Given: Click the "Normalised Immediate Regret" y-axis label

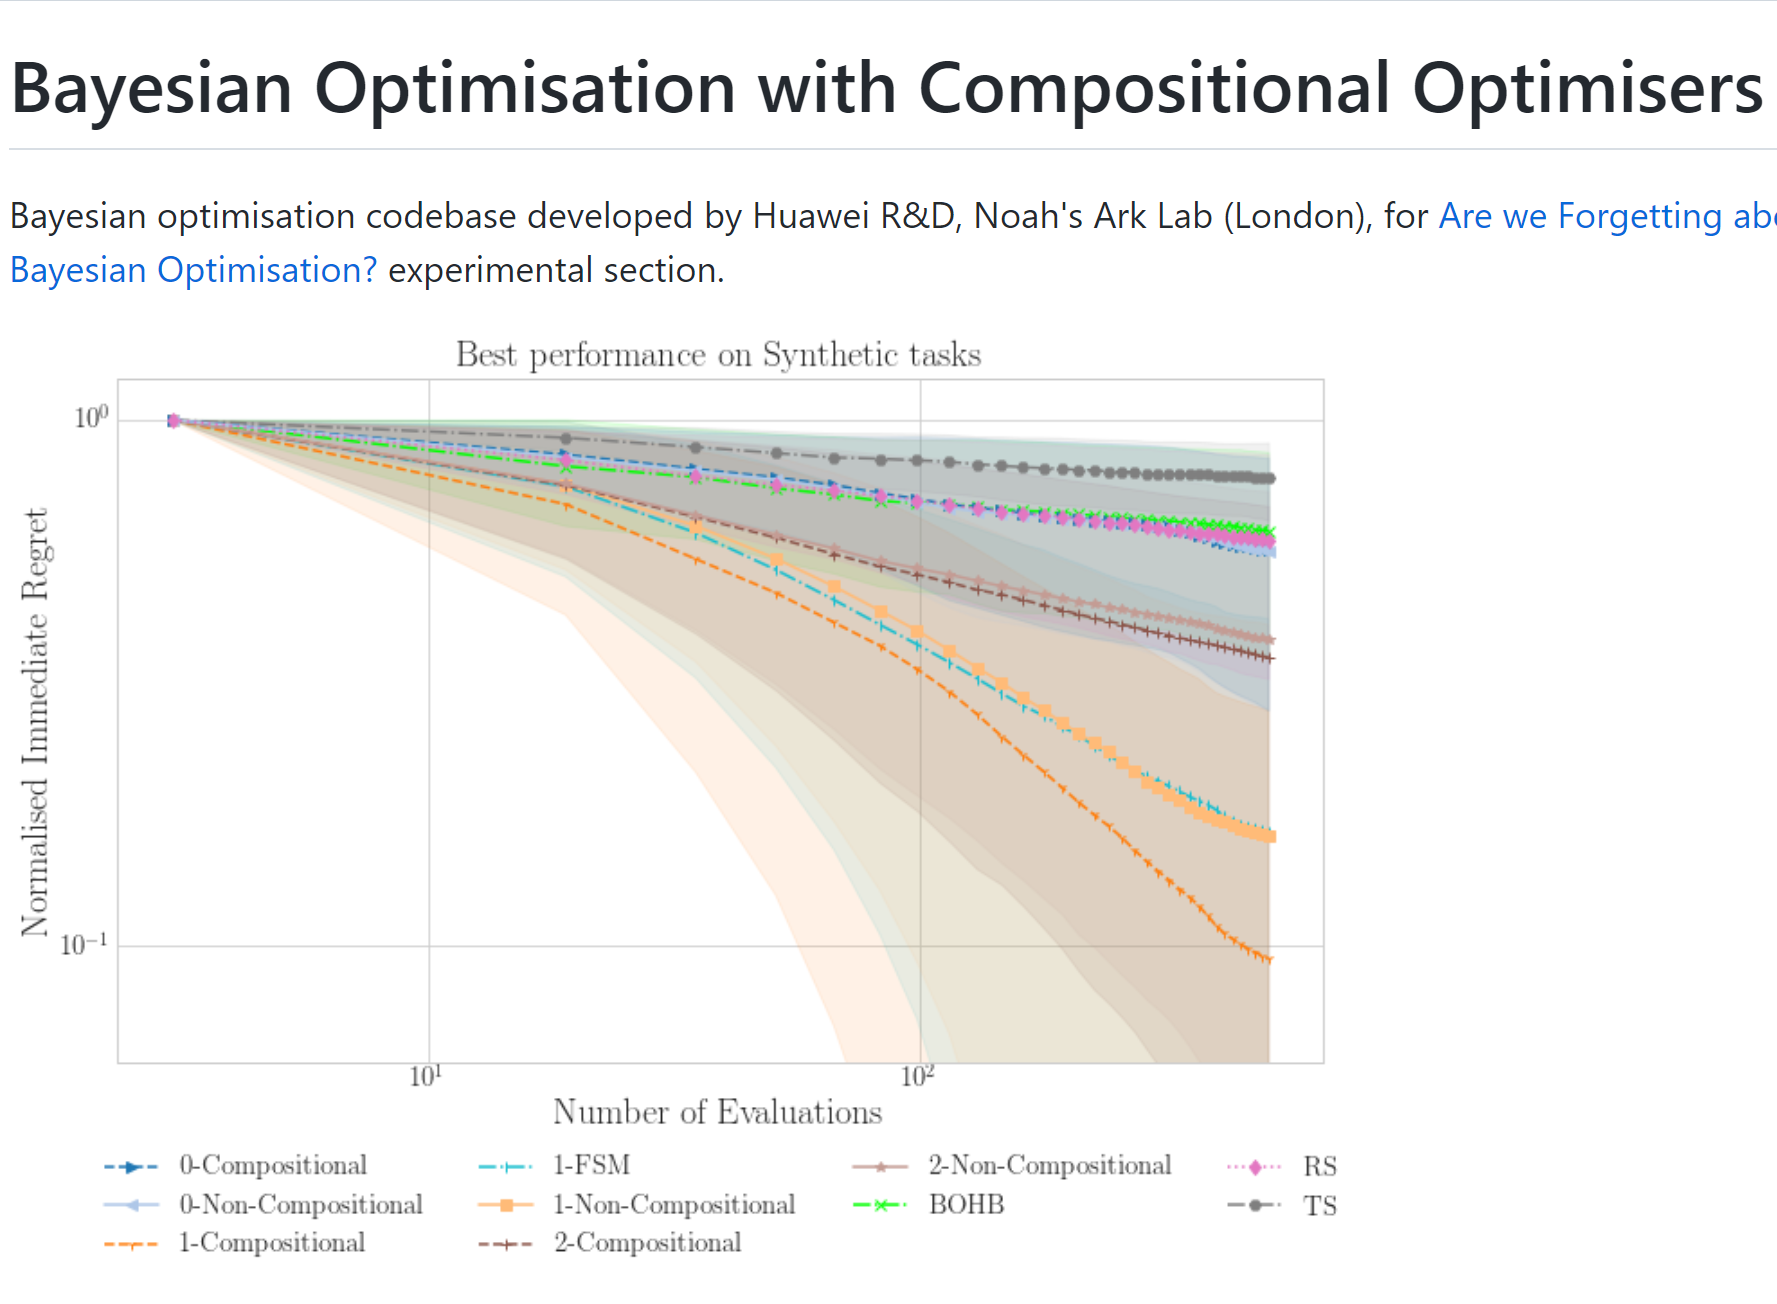Looking at the screenshot, I should tap(35, 722).
